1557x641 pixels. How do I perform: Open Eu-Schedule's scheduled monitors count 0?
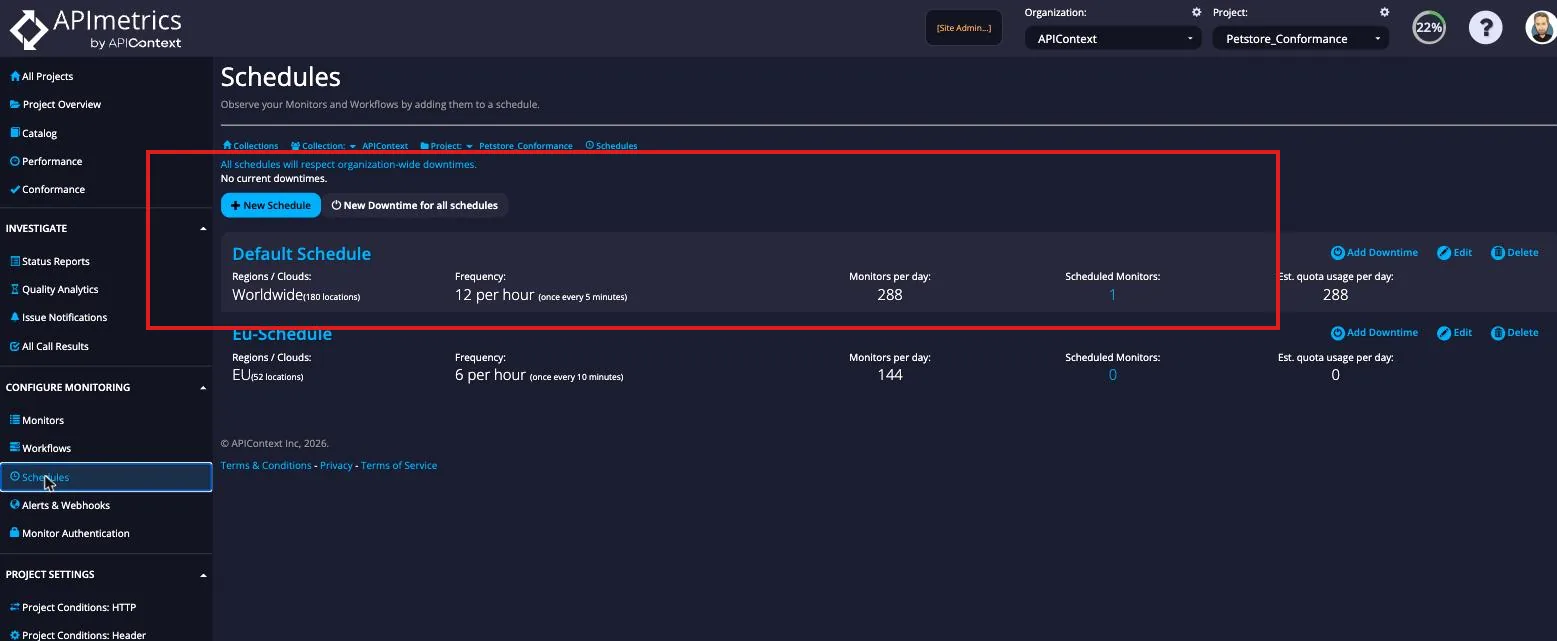(x=1113, y=375)
